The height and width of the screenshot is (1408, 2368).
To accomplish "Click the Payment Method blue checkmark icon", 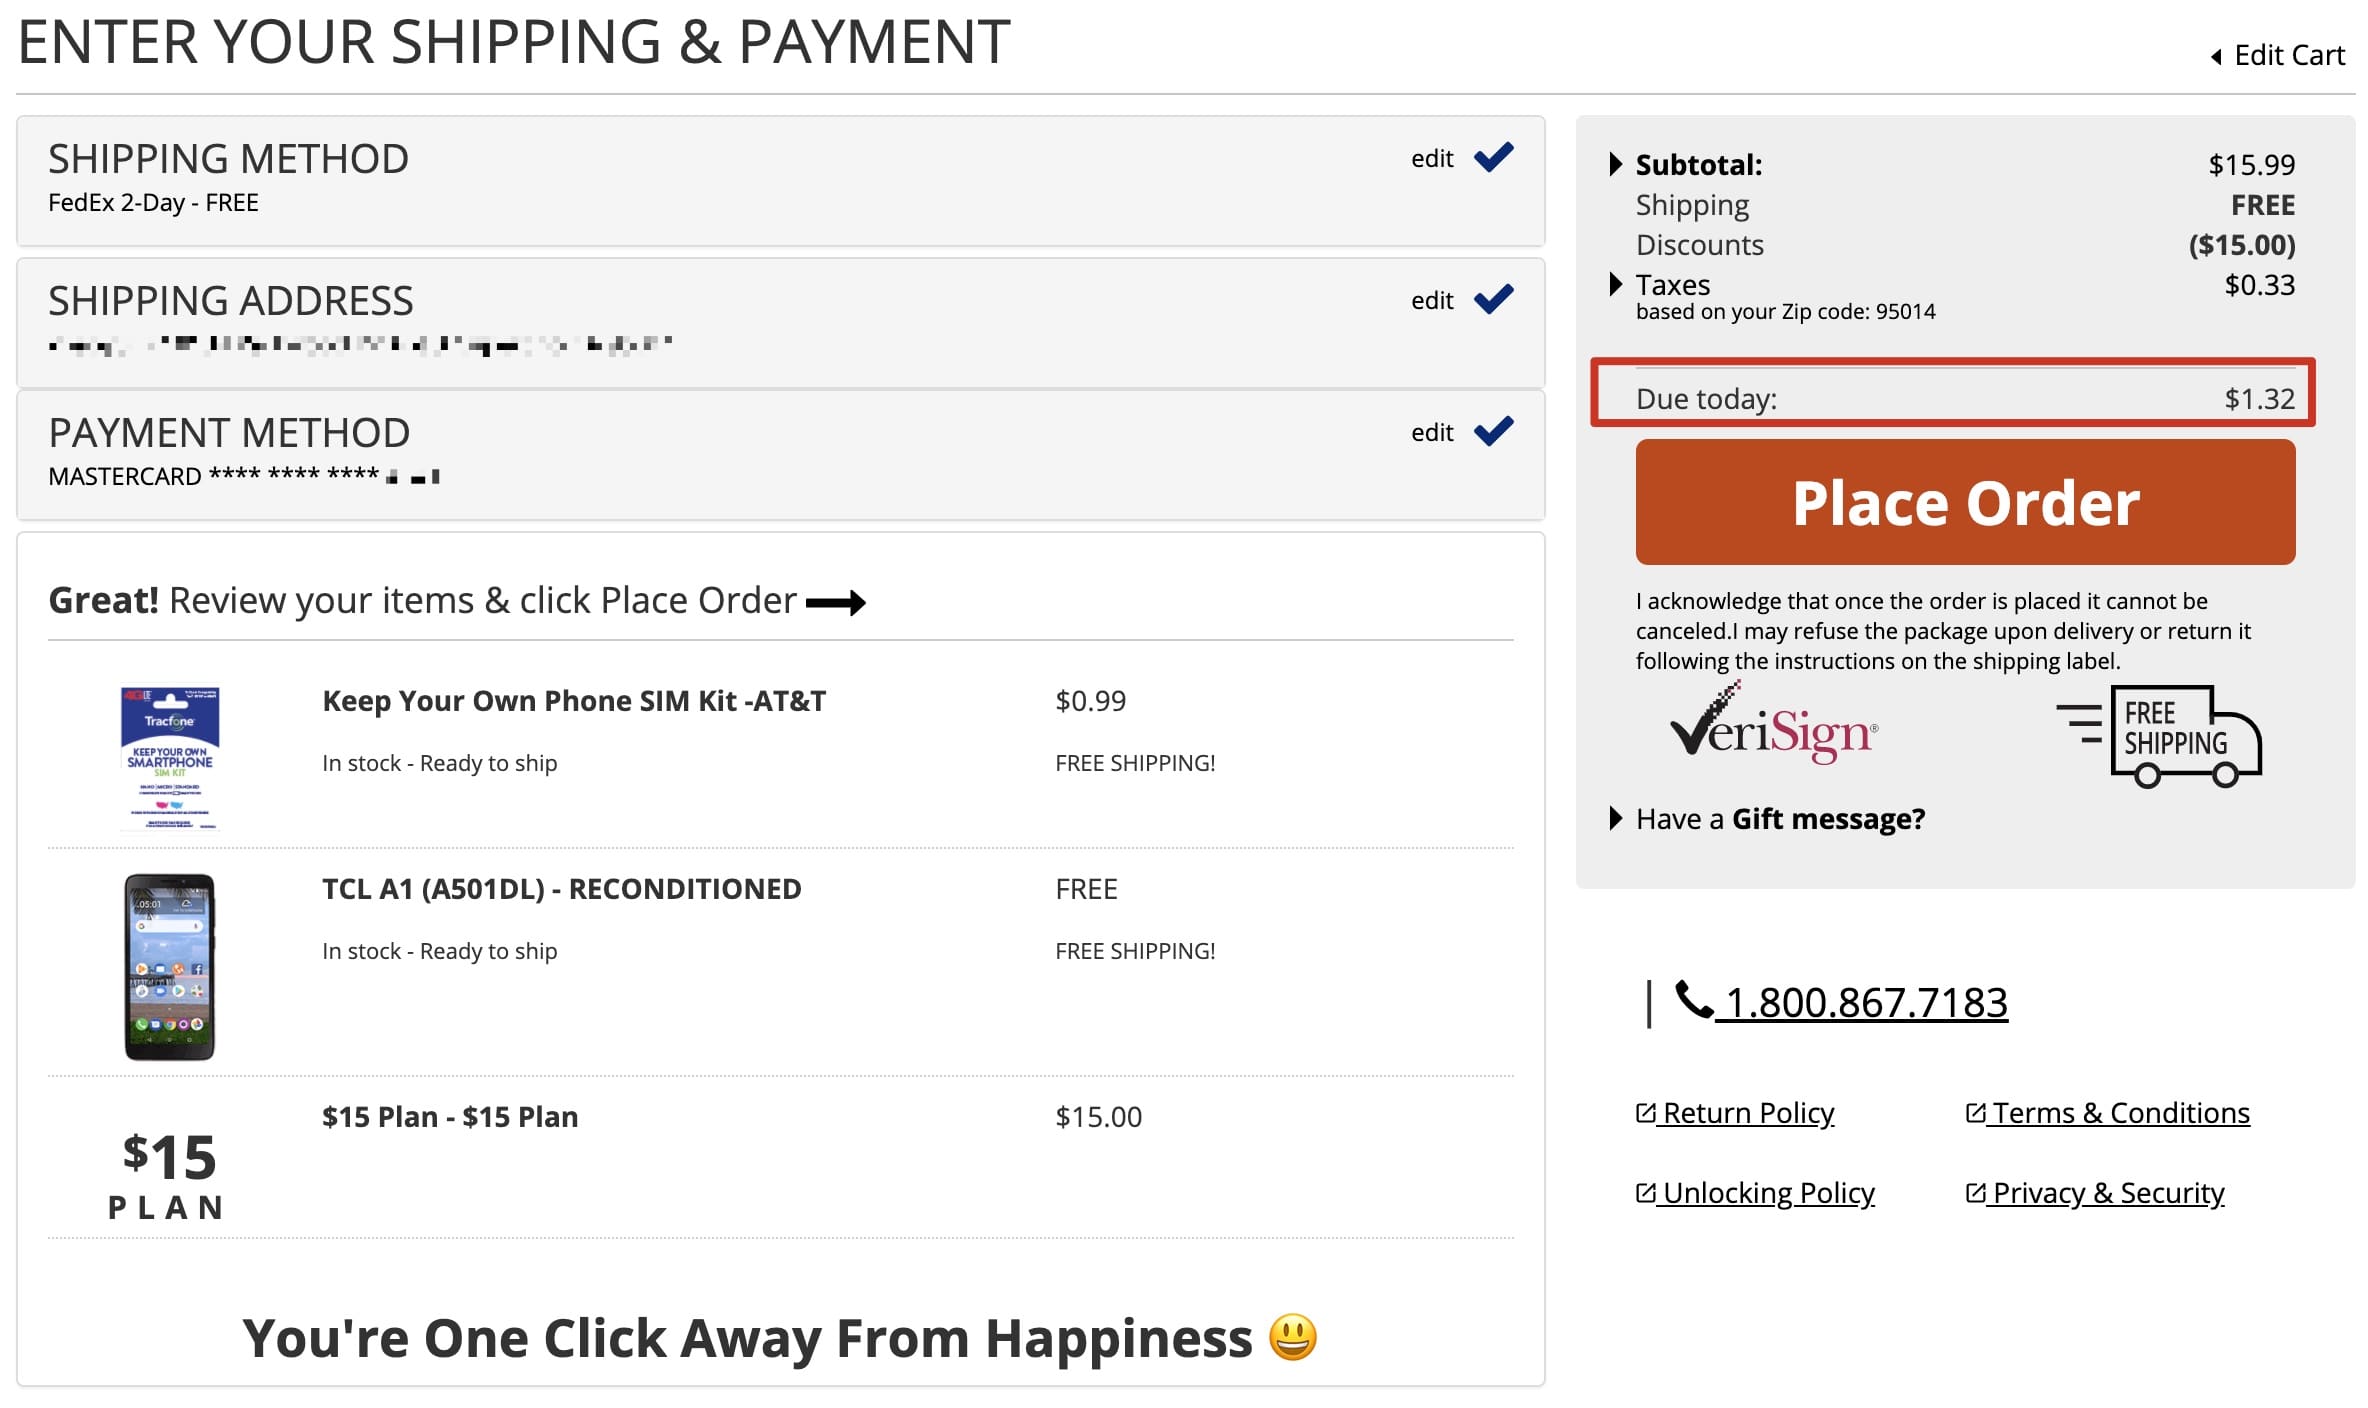I will [1493, 432].
